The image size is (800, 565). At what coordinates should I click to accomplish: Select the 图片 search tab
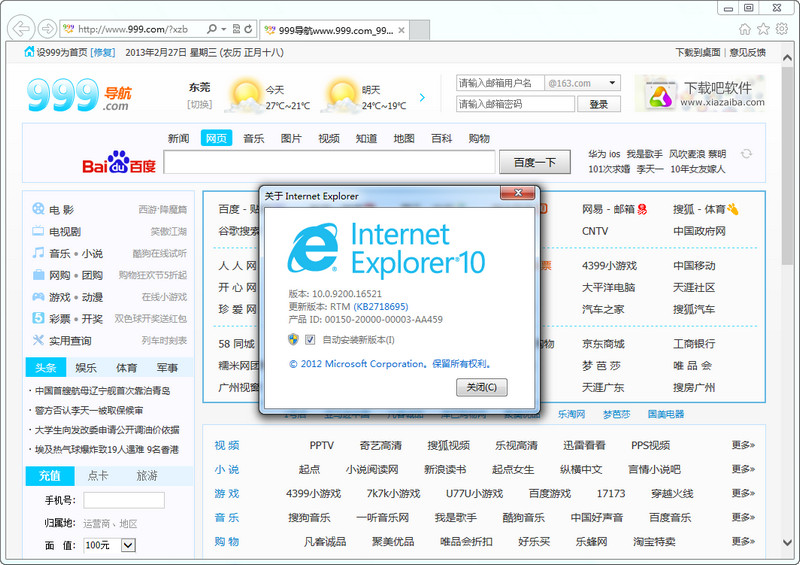291,138
